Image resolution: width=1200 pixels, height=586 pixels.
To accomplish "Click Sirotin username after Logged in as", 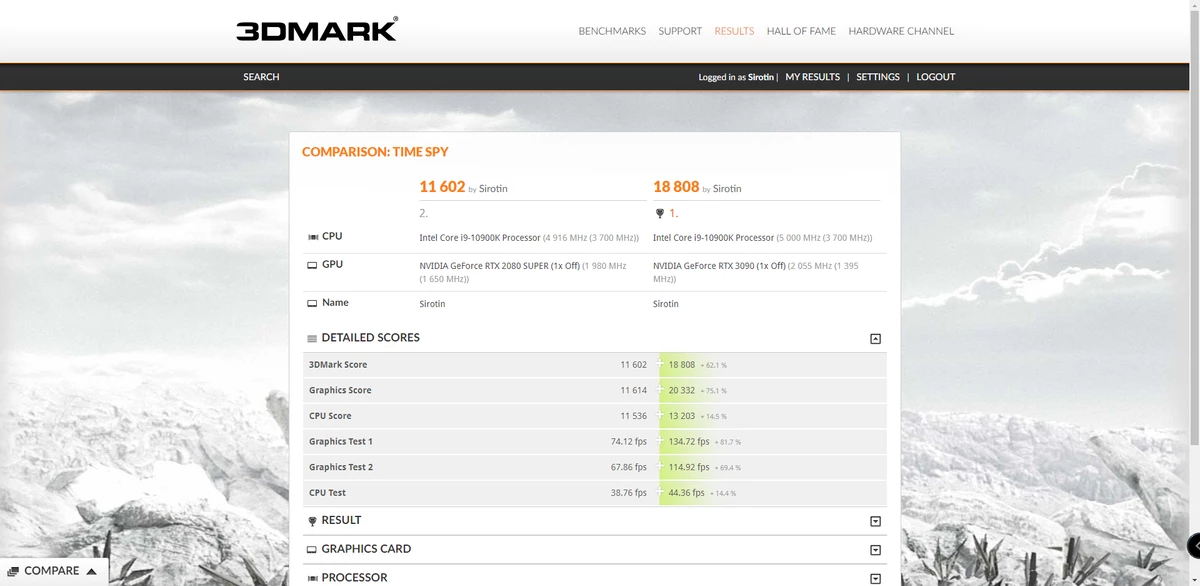I will (761, 77).
